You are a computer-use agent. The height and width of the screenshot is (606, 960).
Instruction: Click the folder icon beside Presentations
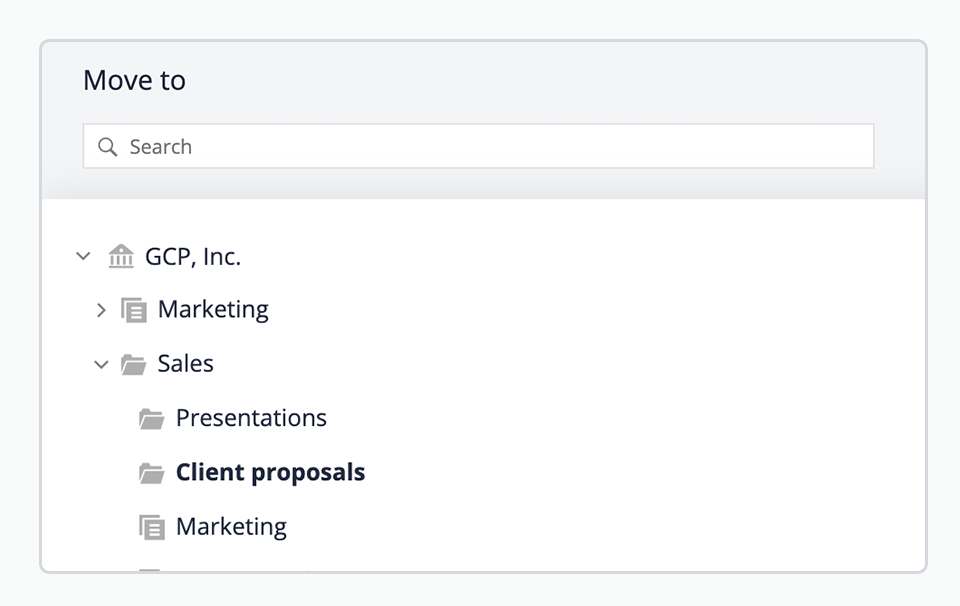tap(151, 419)
